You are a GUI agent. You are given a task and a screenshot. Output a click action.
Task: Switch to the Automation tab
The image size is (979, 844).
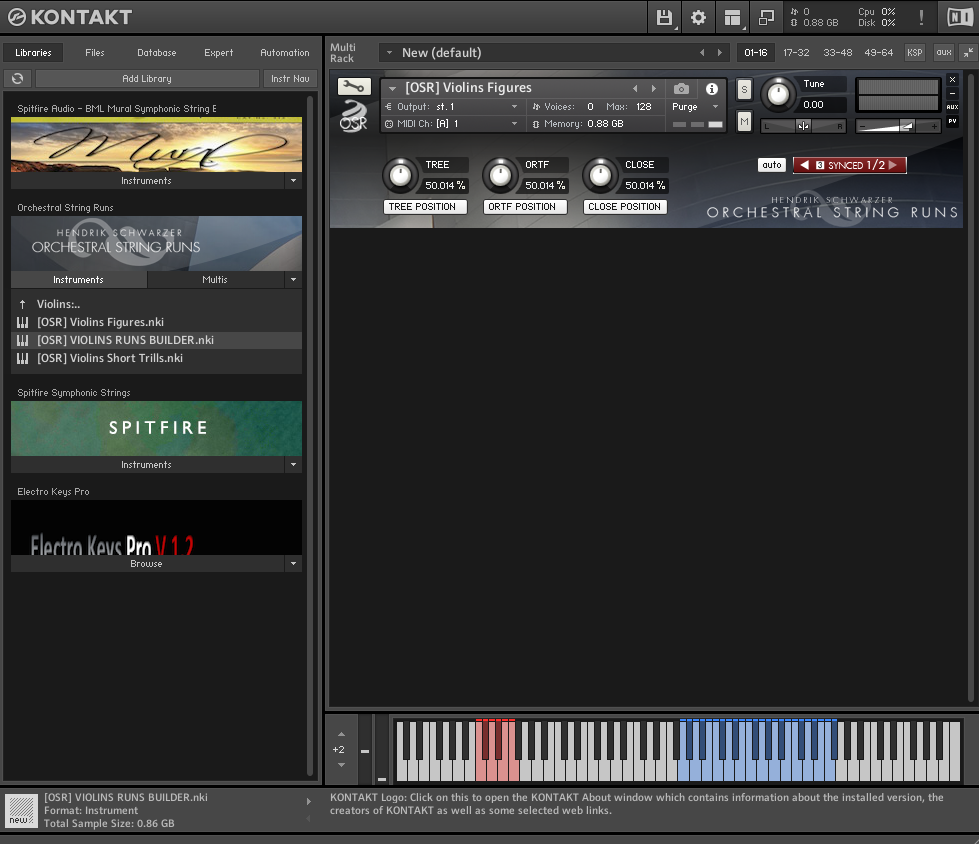point(285,52)
